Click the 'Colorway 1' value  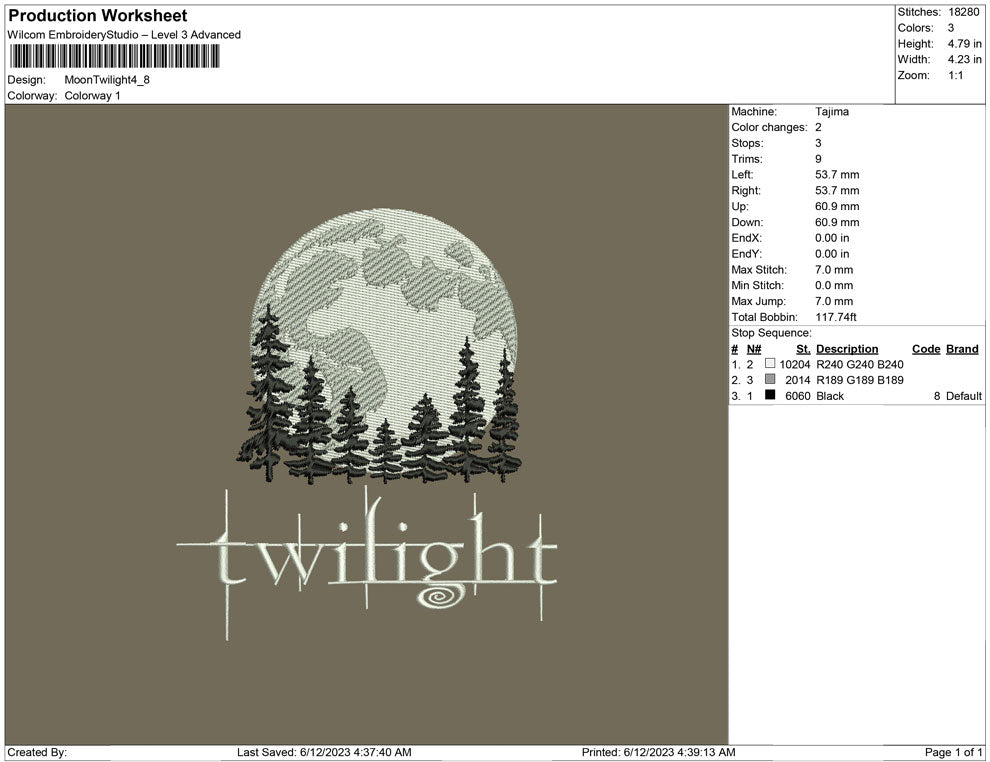coord(92,95)
